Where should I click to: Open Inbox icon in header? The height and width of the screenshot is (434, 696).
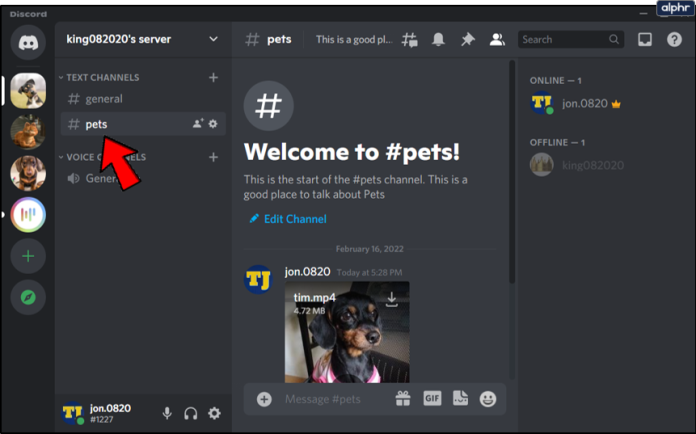pyautogui.click(x=645, y=39)
